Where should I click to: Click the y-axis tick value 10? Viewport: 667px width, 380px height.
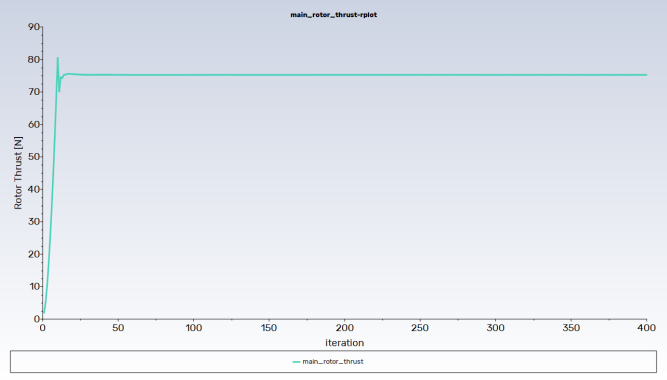pyautogui.click(x=34, y=286)
